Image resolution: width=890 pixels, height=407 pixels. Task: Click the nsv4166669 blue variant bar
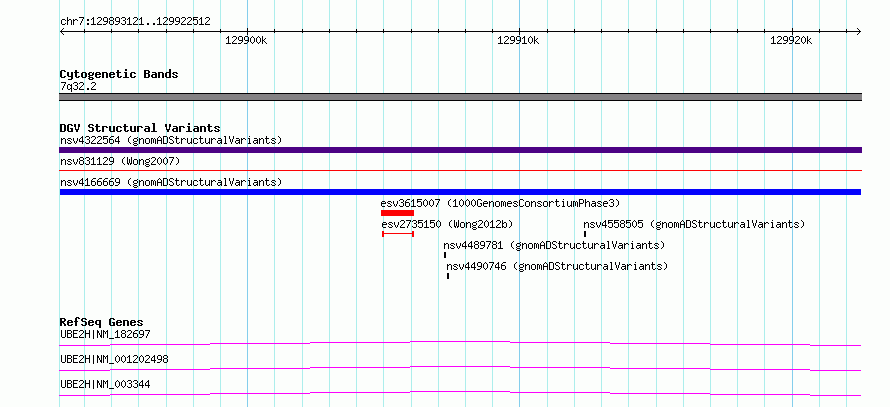(x=460, y=192)
